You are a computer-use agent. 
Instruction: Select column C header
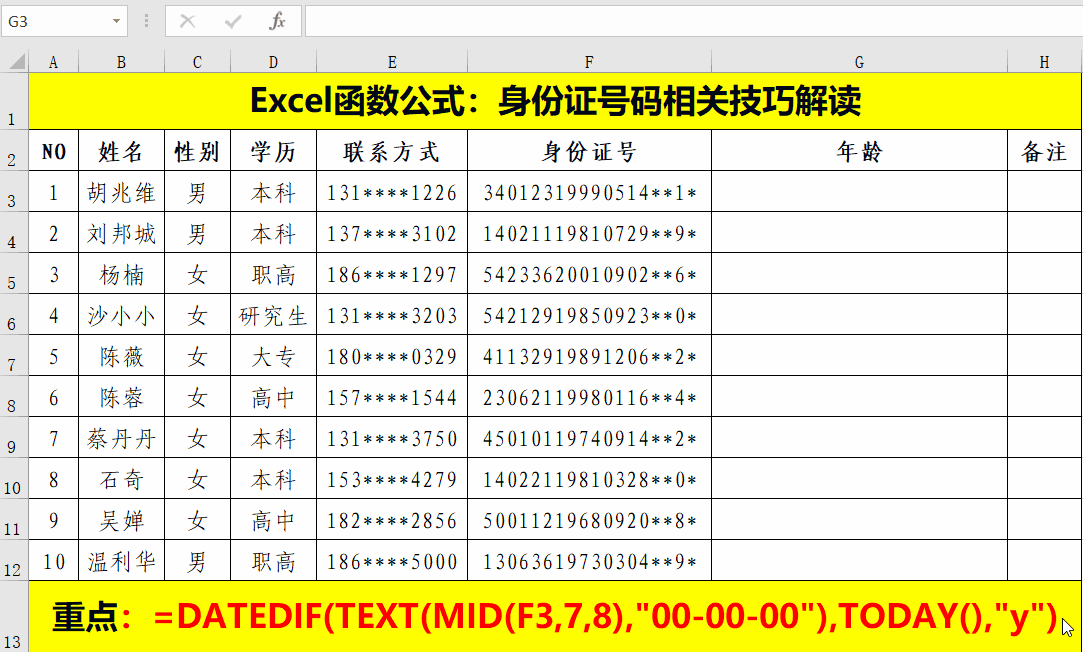198,62
